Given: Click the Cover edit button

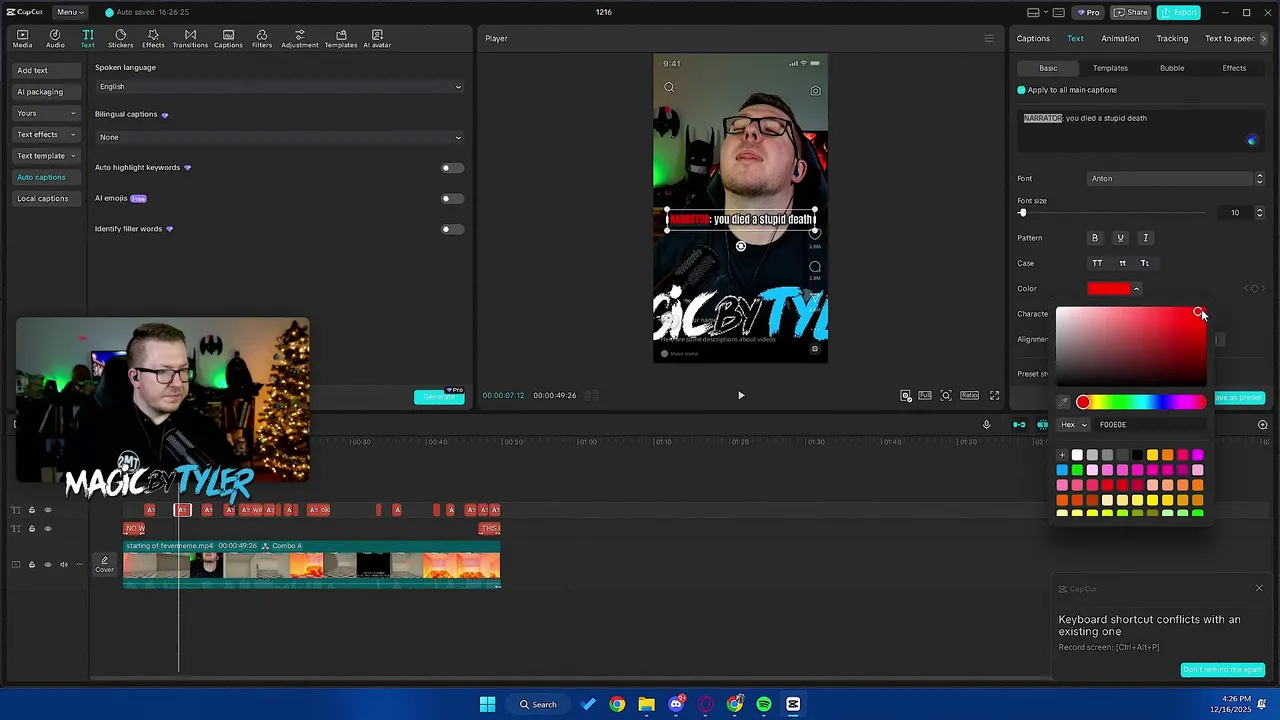Looking at the screenshot, I should click(104, 564).
